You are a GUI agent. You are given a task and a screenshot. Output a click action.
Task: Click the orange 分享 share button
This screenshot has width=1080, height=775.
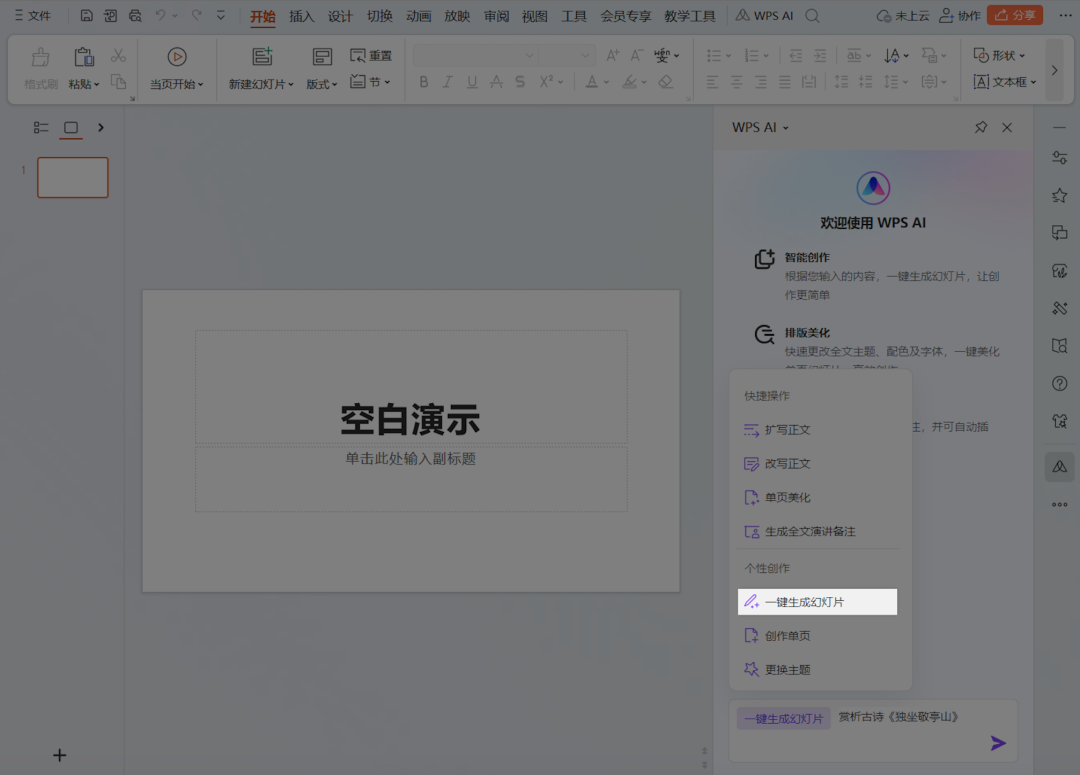[x=1014, y=15]
